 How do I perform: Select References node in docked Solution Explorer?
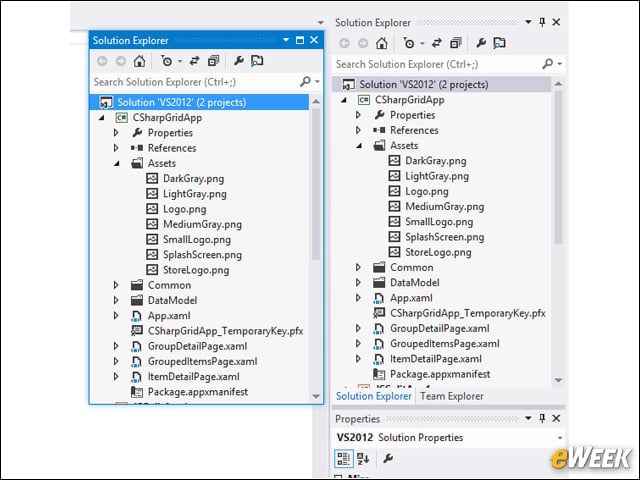[x=414, y=131]
